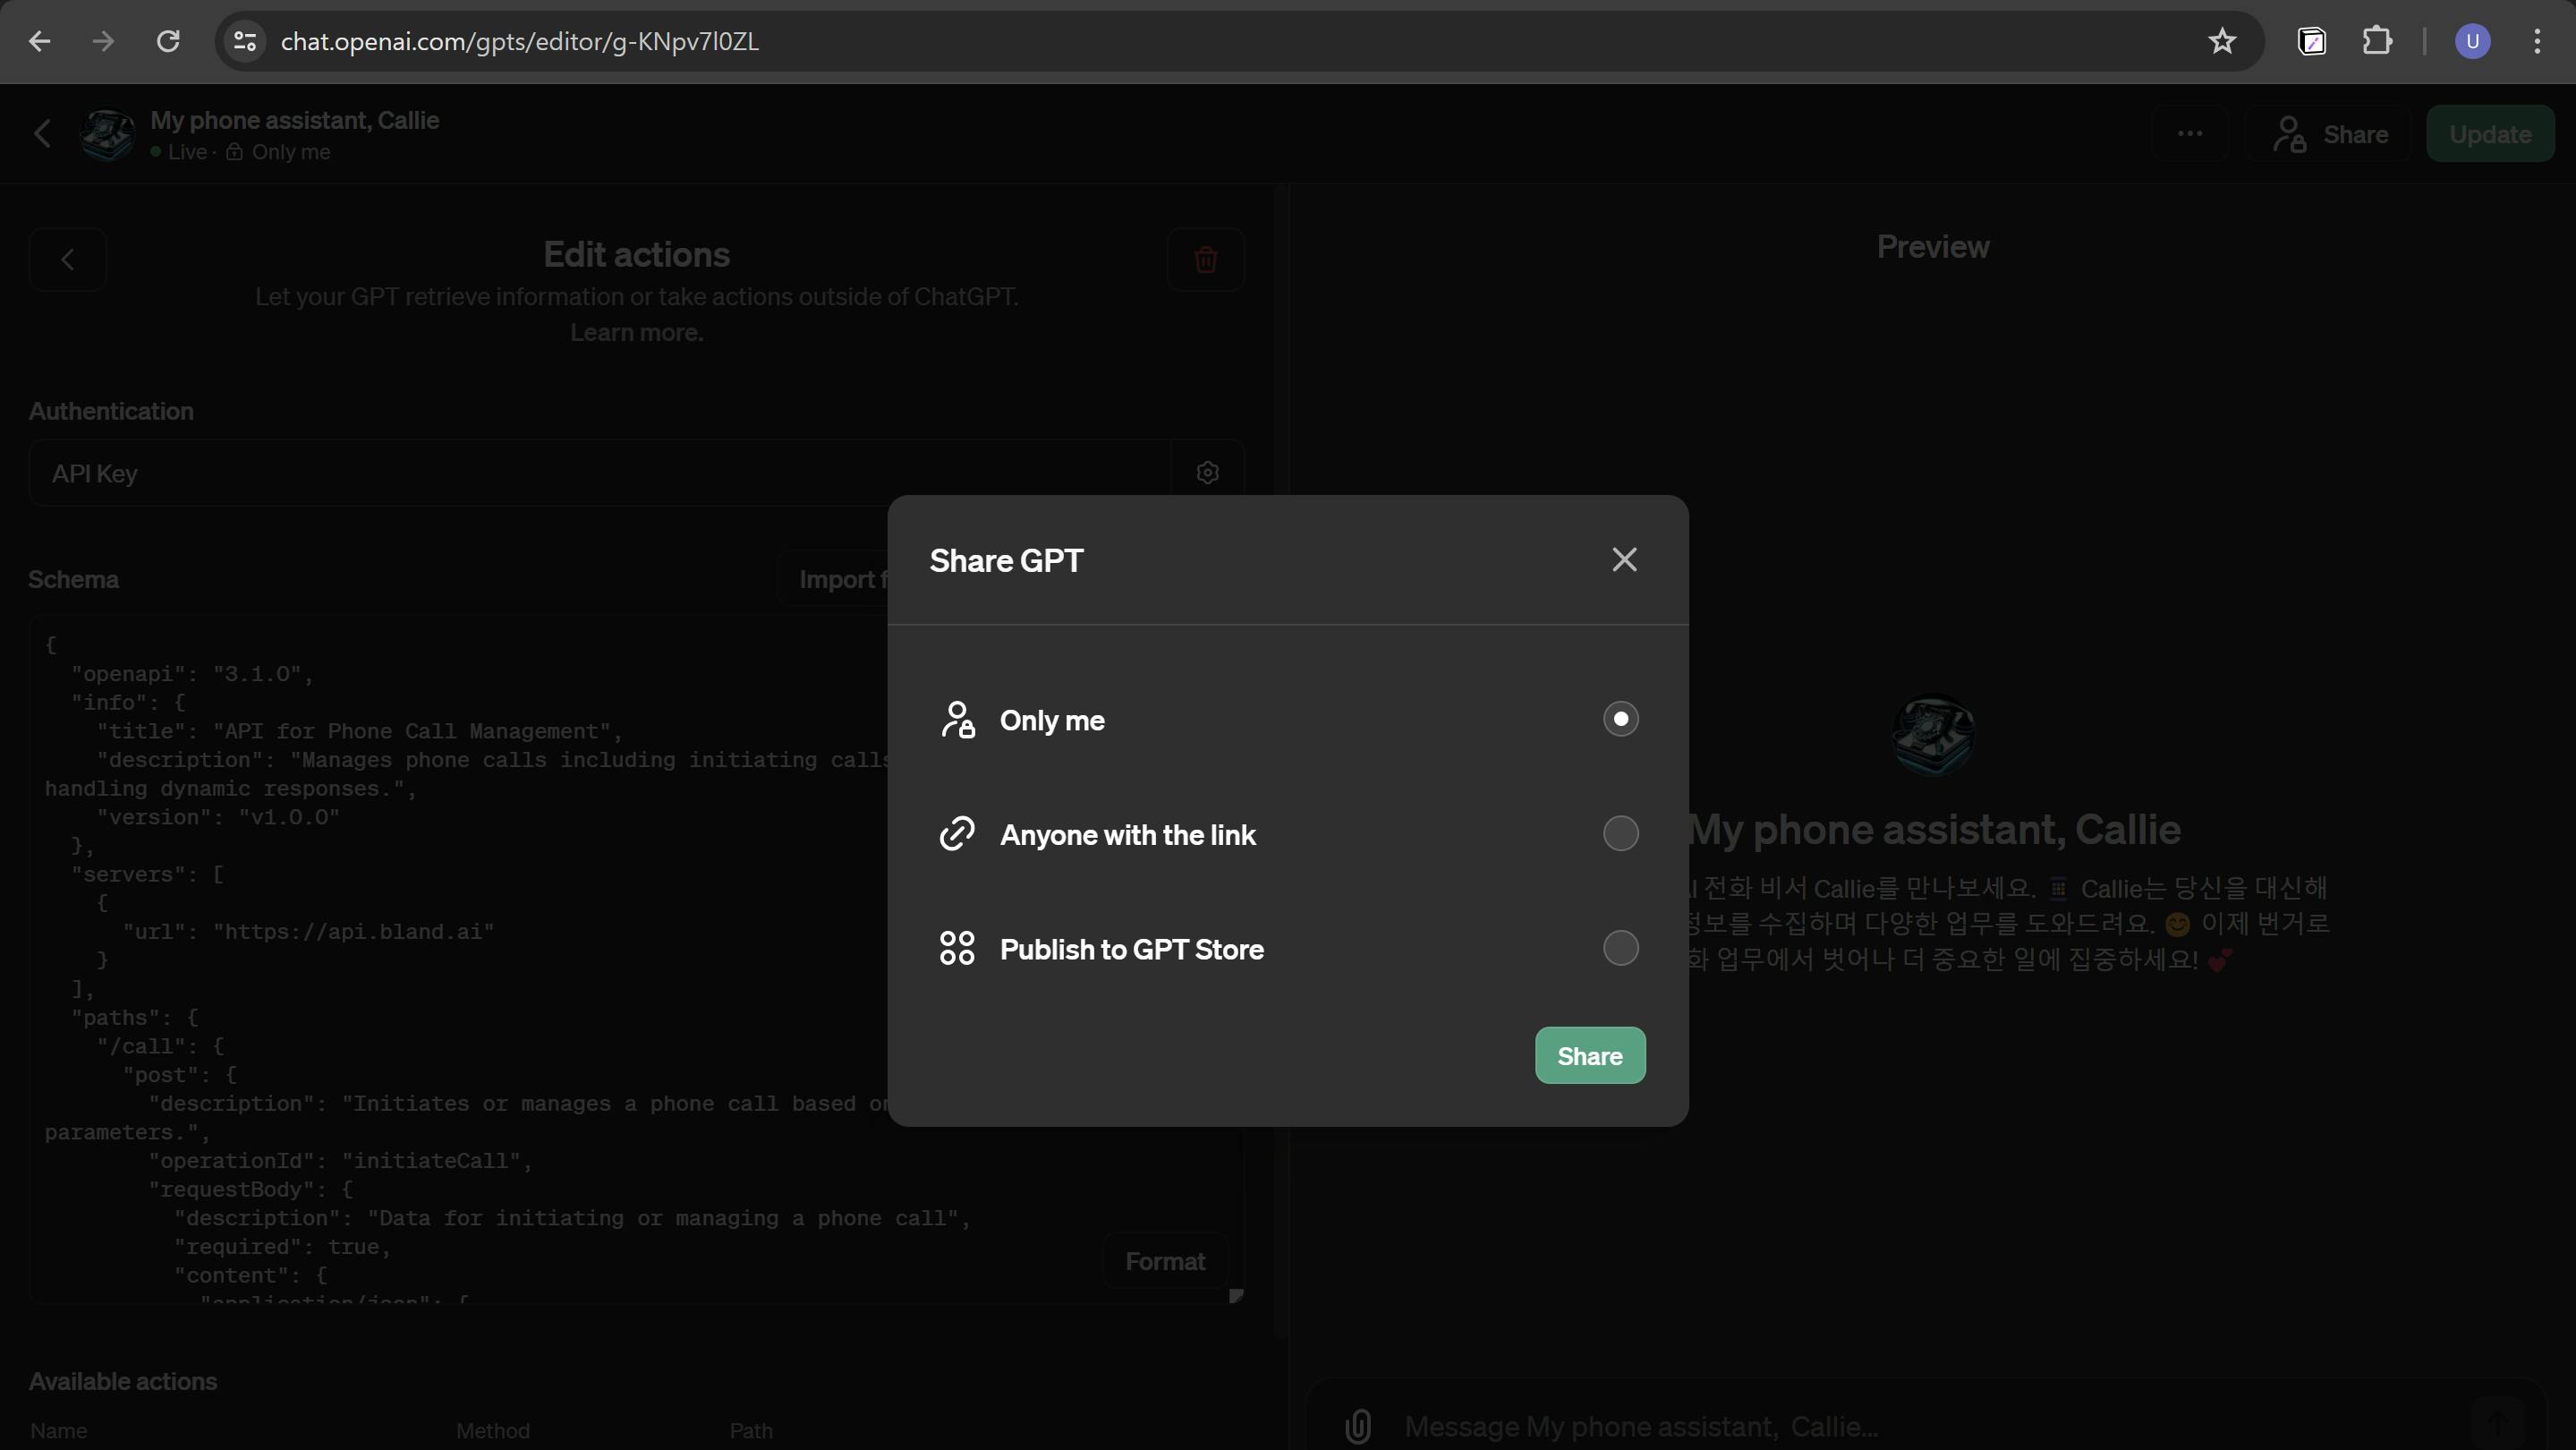Viewport: 2576px width, 1450px height.
Task: Click the green Share confirm button
Action: tap(1589, 1055)
